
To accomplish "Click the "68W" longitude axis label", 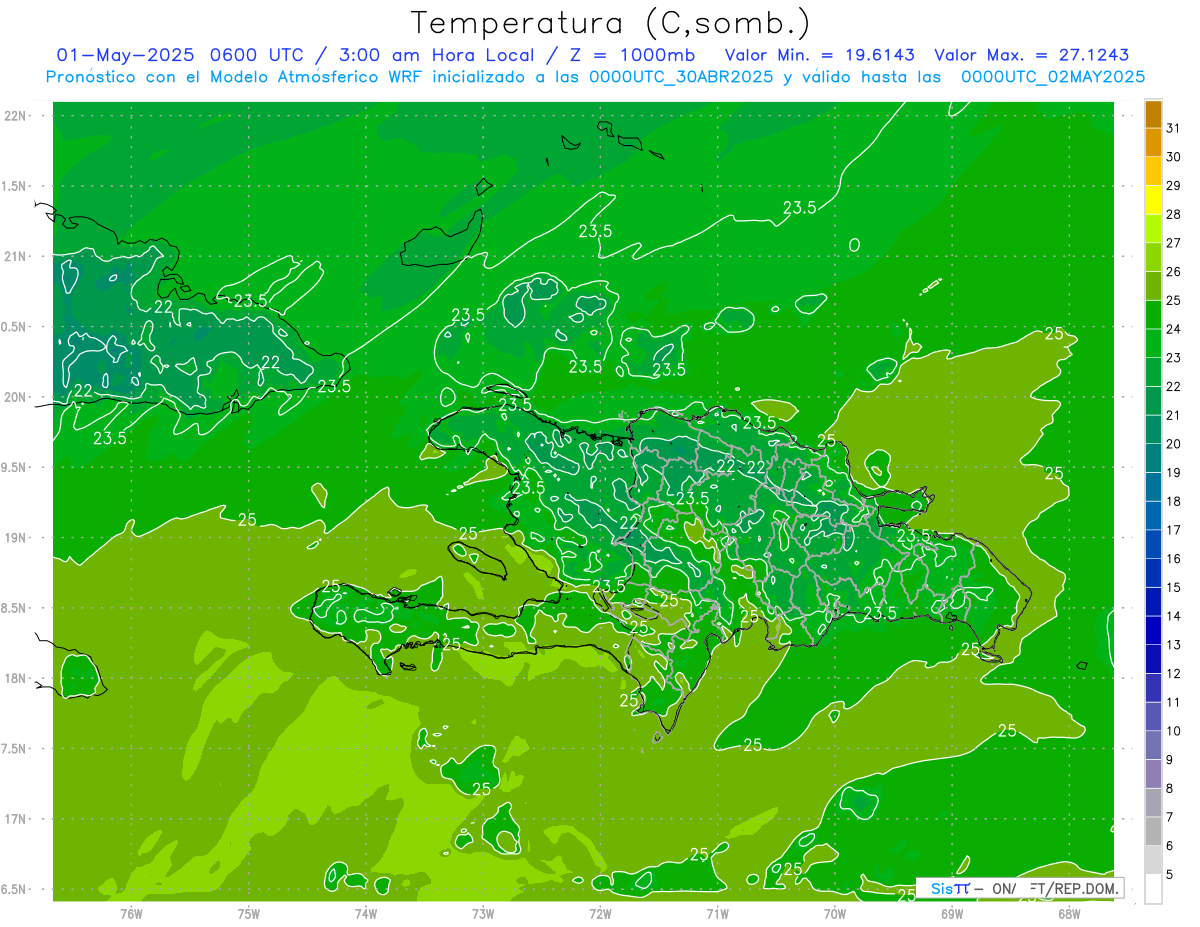I will 1069,913.
